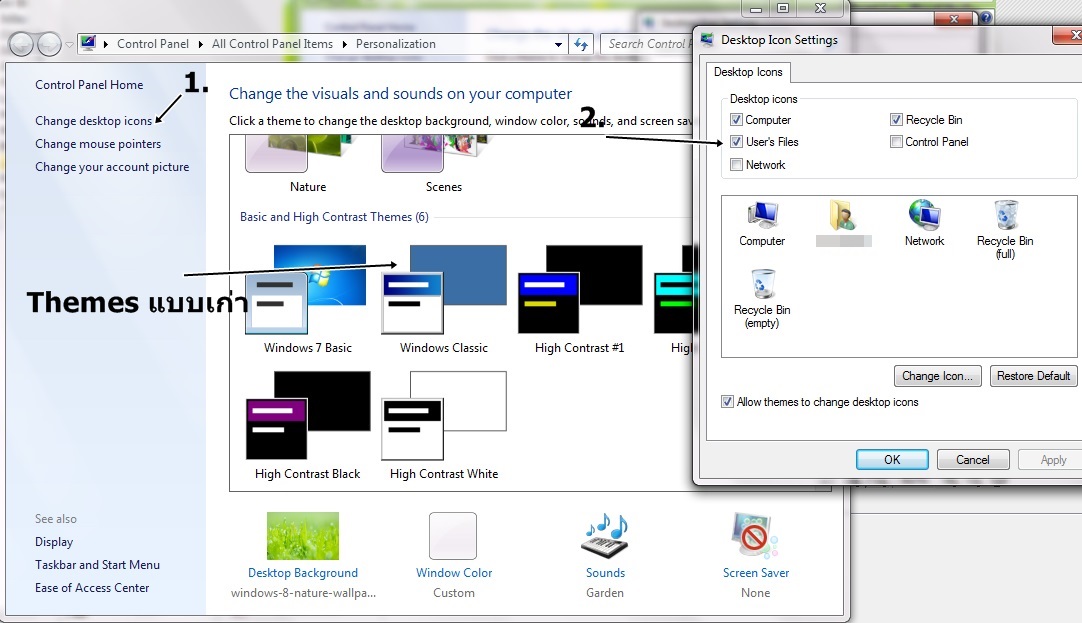The width and height of the screenshot is (1082, 623).
Task: Toggle the Computer desktop icon checkbox
Action: click(736, 120)
